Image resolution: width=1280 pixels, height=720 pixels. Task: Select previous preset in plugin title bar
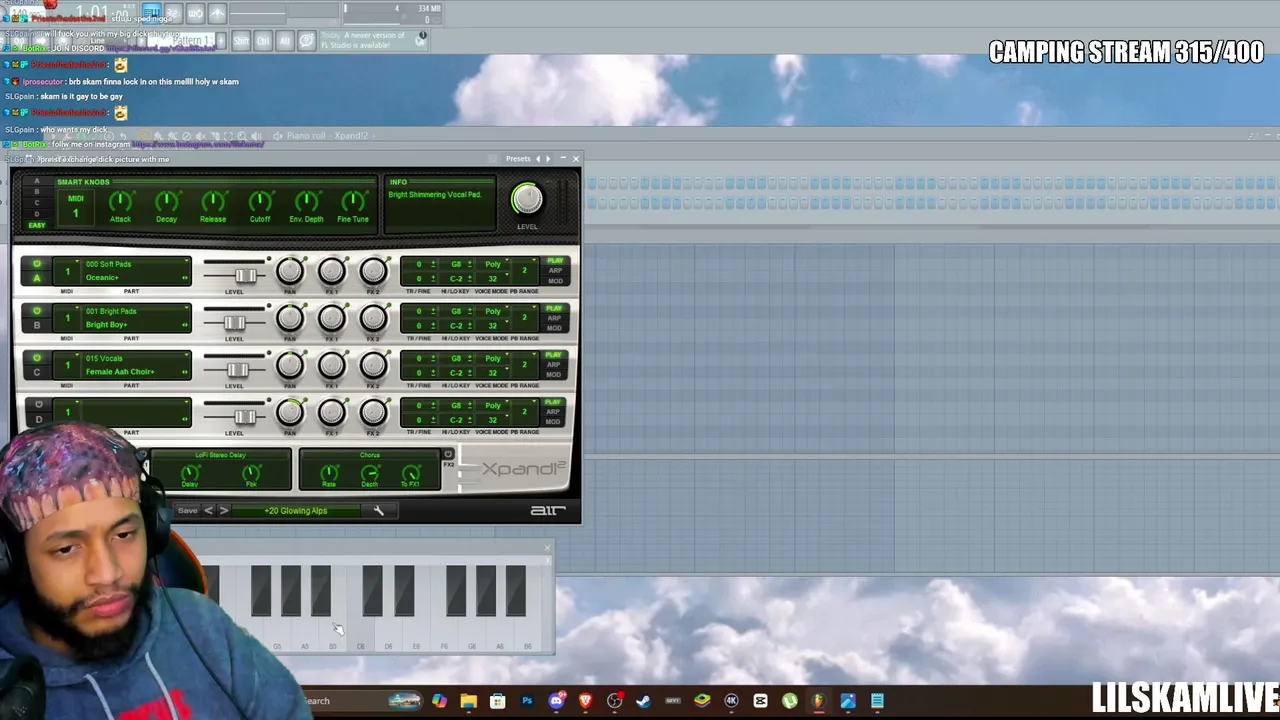pos(538,159)
